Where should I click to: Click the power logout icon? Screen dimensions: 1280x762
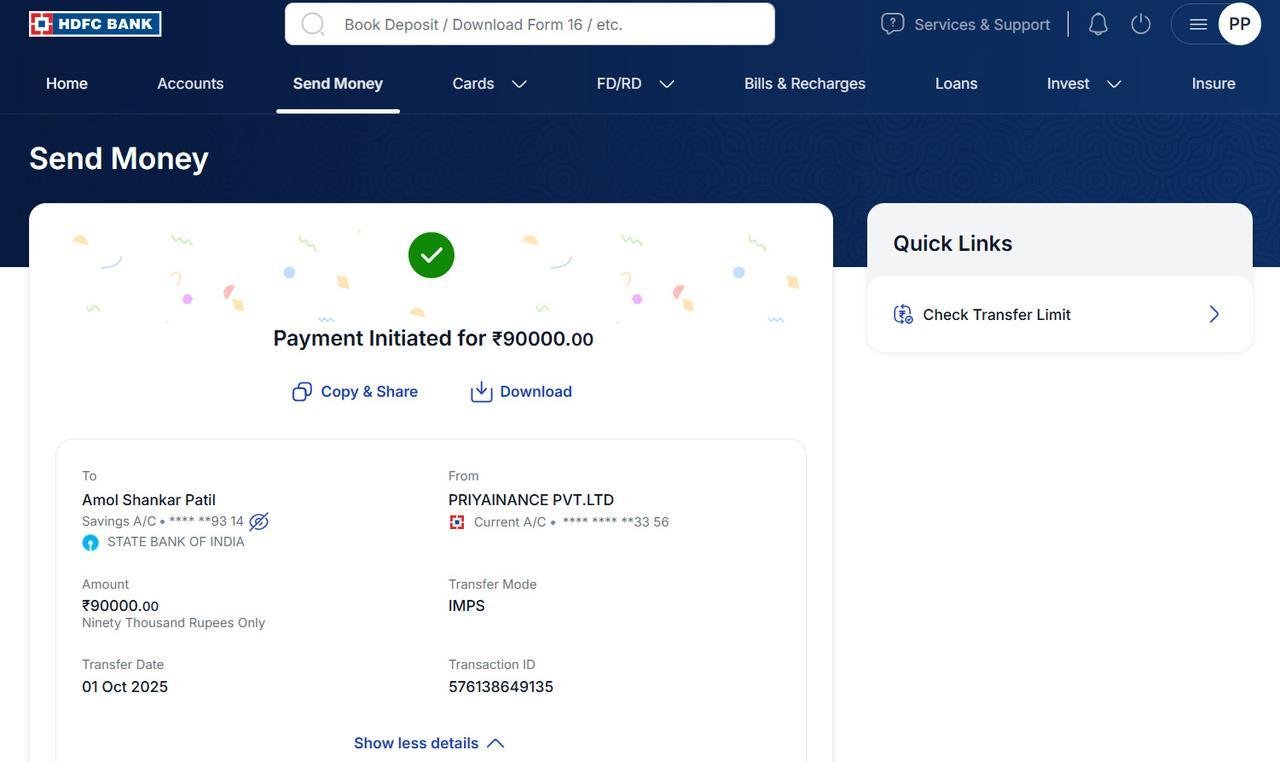tap(1141, 24)
